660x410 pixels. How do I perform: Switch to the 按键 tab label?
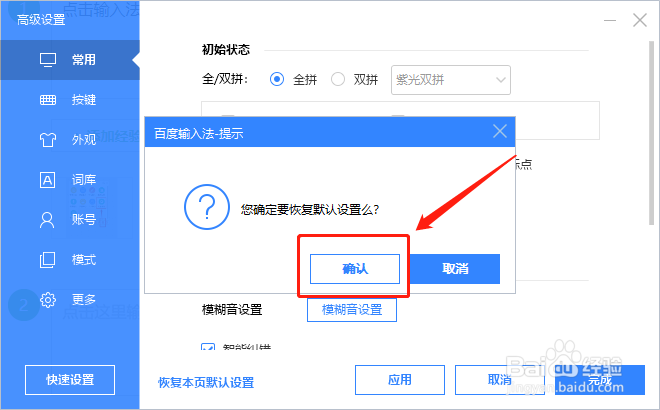click(84, 100)
